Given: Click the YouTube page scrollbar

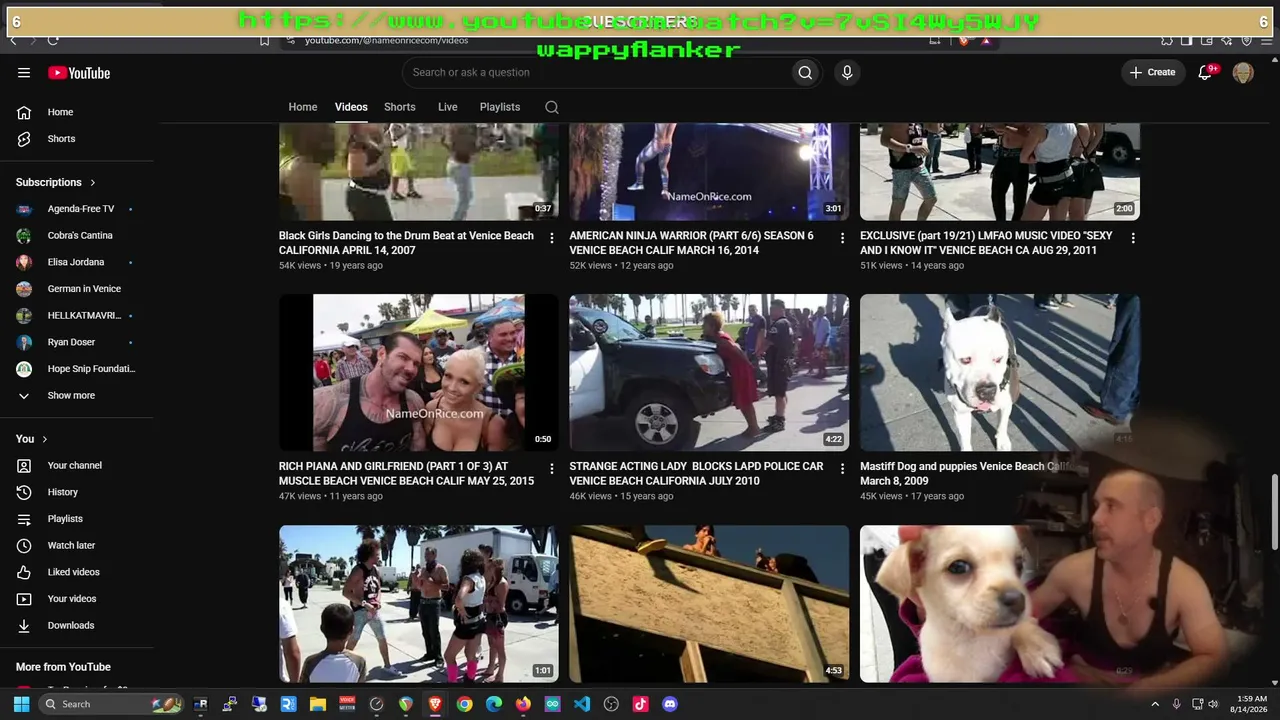Looking at the screenshot, I should tap(1274, 512).
